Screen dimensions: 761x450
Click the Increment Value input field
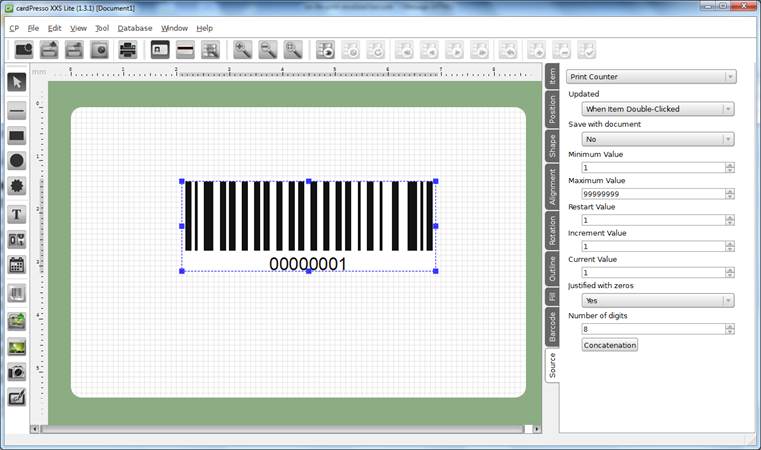pos(653,246)
